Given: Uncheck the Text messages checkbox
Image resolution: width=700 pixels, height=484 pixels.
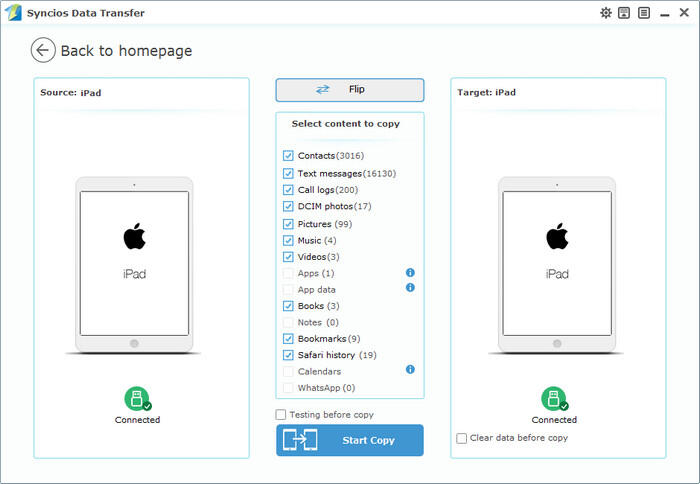Looking at the screenshot, I should pyautogui.click(x=288, y=173).
